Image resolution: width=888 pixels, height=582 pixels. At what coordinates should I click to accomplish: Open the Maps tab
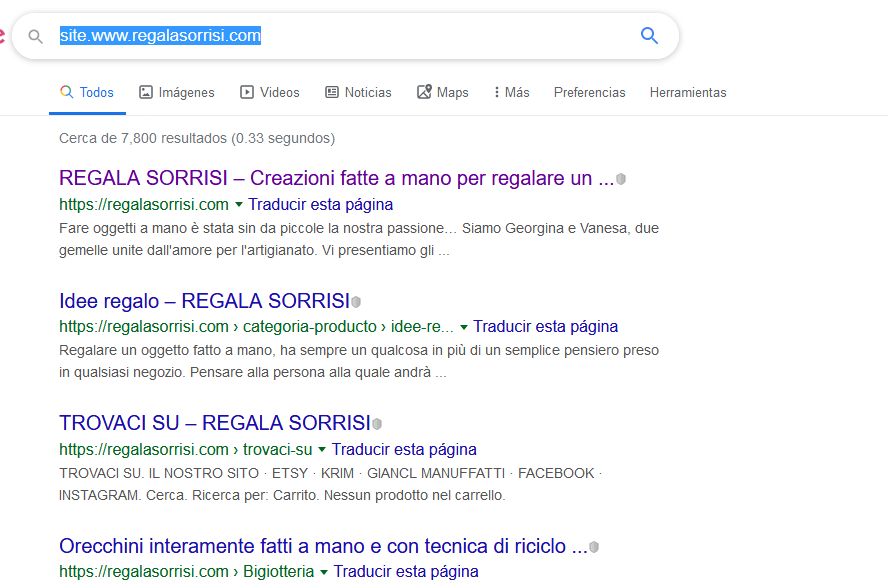click(x=442, y=92)
